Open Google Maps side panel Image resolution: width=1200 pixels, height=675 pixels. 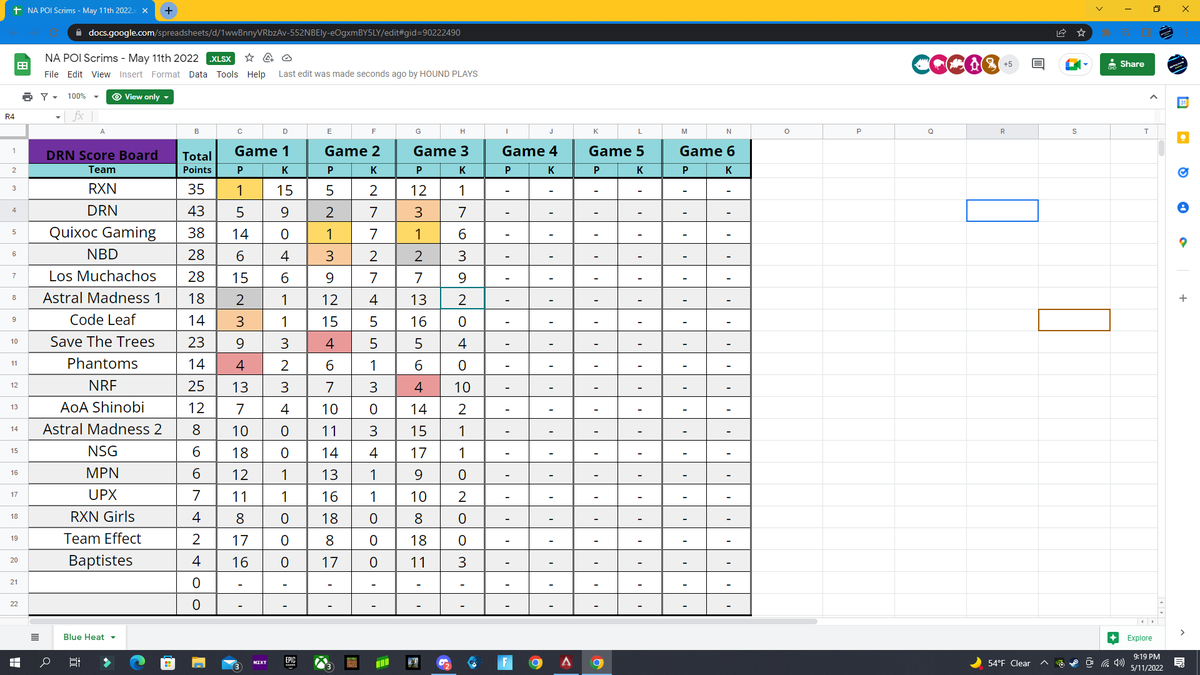(x=1183, y=242)
